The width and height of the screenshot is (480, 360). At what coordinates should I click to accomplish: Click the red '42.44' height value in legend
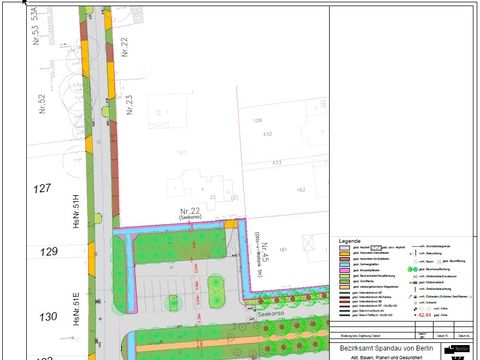coord(424,315)
